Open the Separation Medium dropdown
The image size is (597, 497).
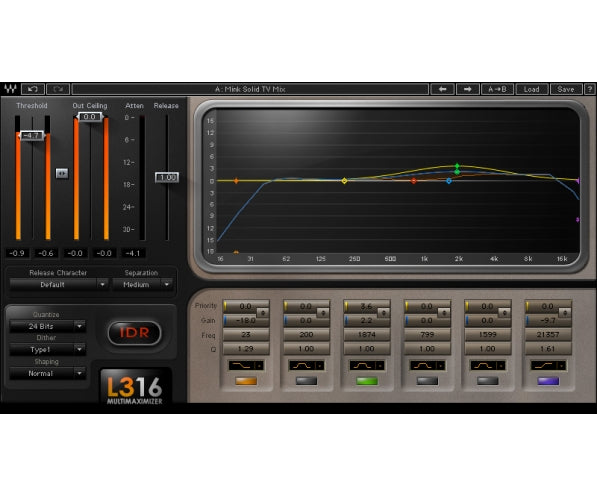(142, 284)
